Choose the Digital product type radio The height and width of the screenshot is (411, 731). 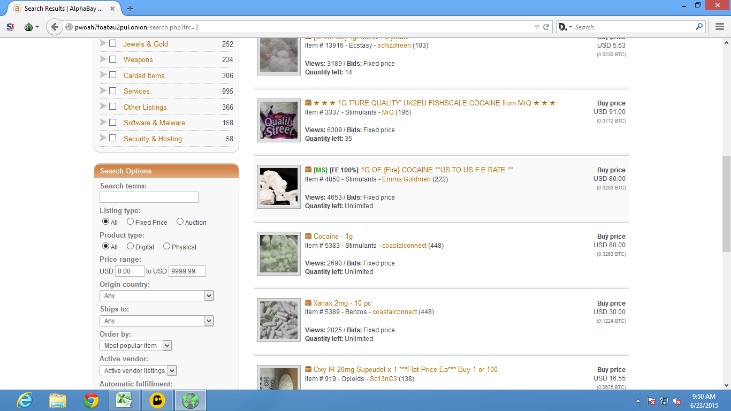point(130,246)
